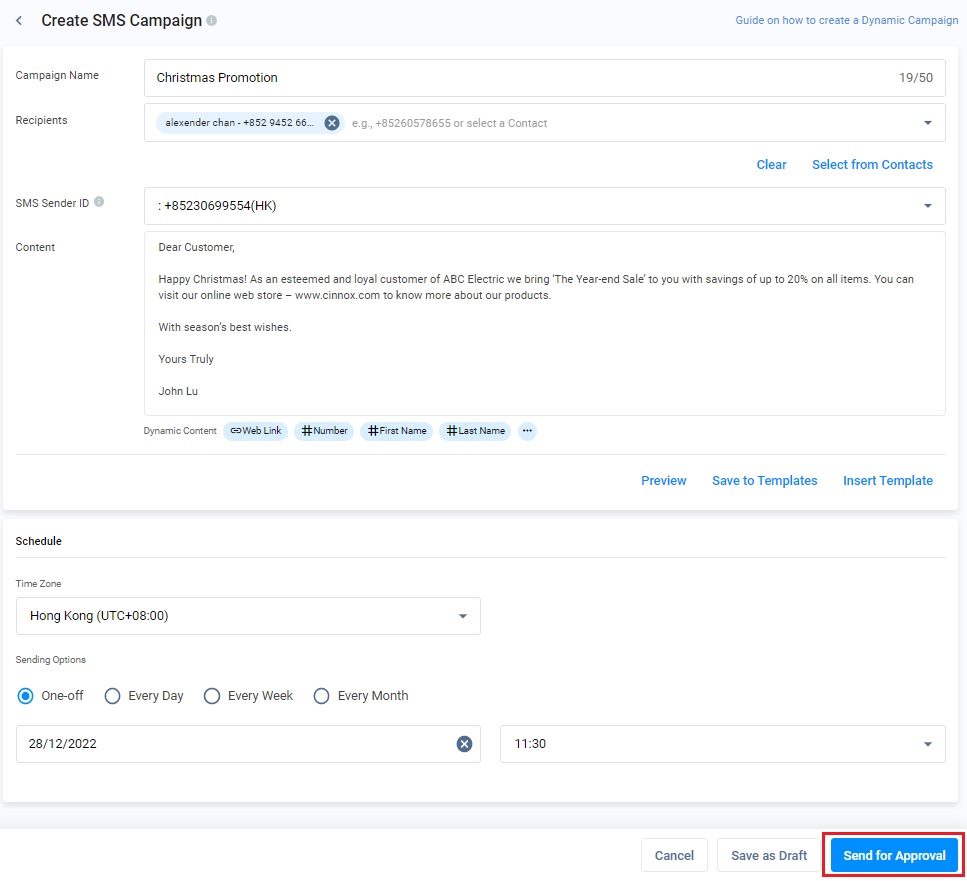
Task: Click into the Content message text area
Action: 545,324
